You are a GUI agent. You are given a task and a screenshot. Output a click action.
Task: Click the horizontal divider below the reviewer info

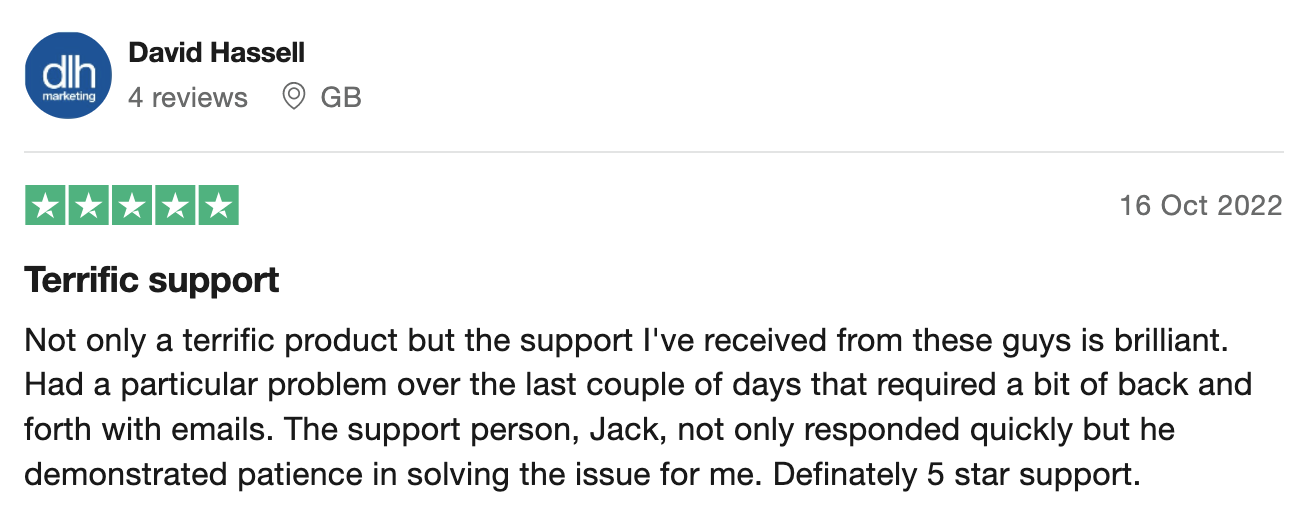pos(654,153)
